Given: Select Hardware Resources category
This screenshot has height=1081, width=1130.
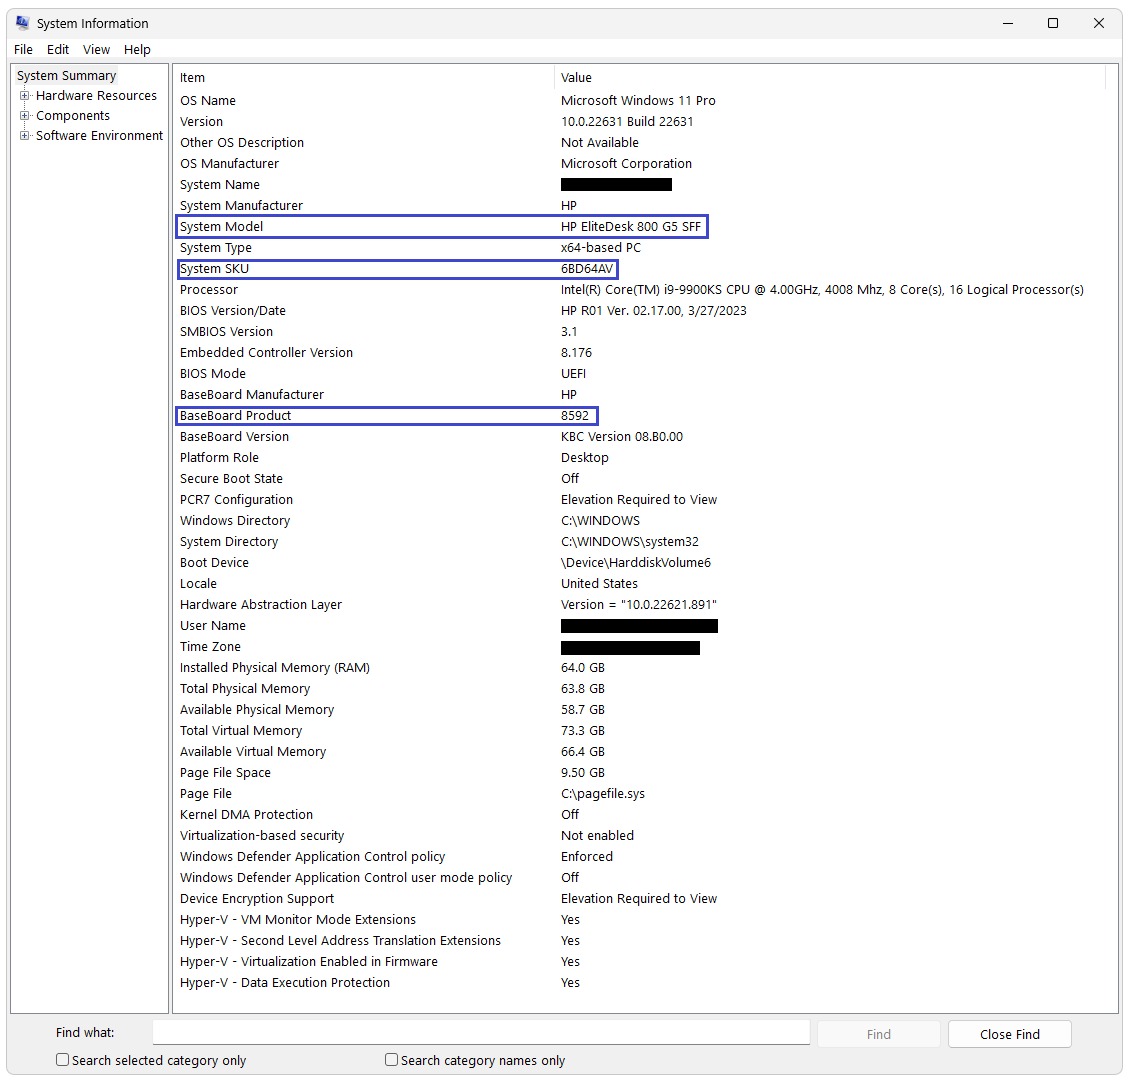Looking at the screenshot, I should click(97, 96).
